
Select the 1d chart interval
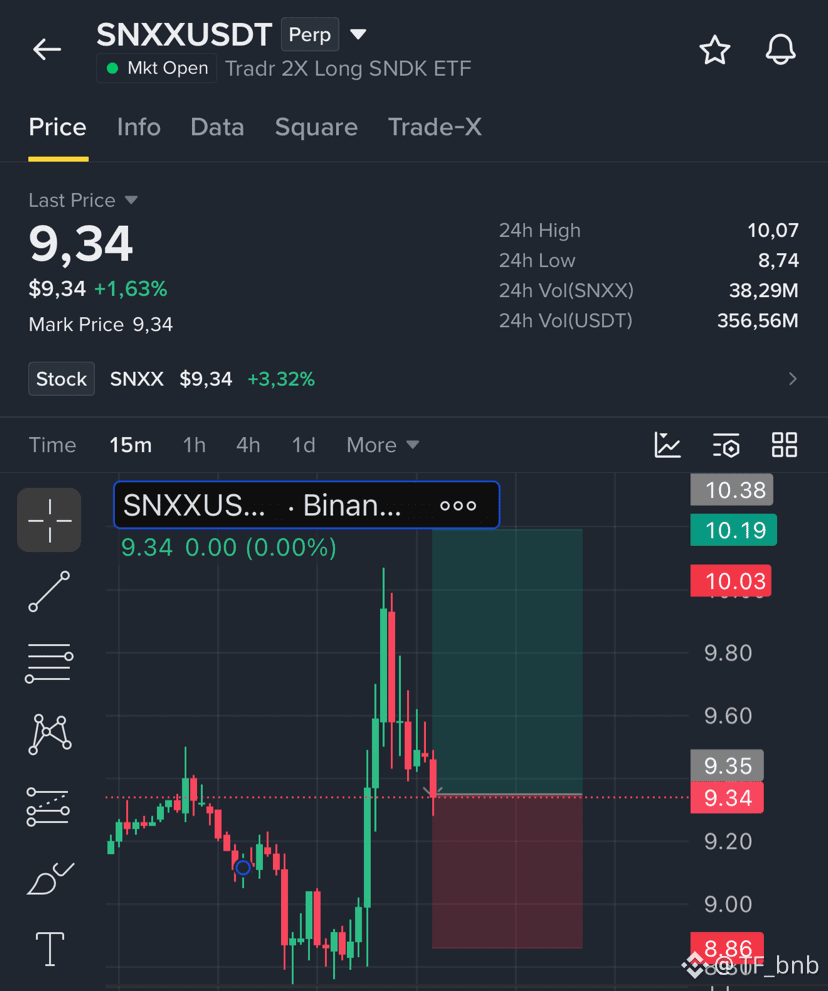pos(303,445)
